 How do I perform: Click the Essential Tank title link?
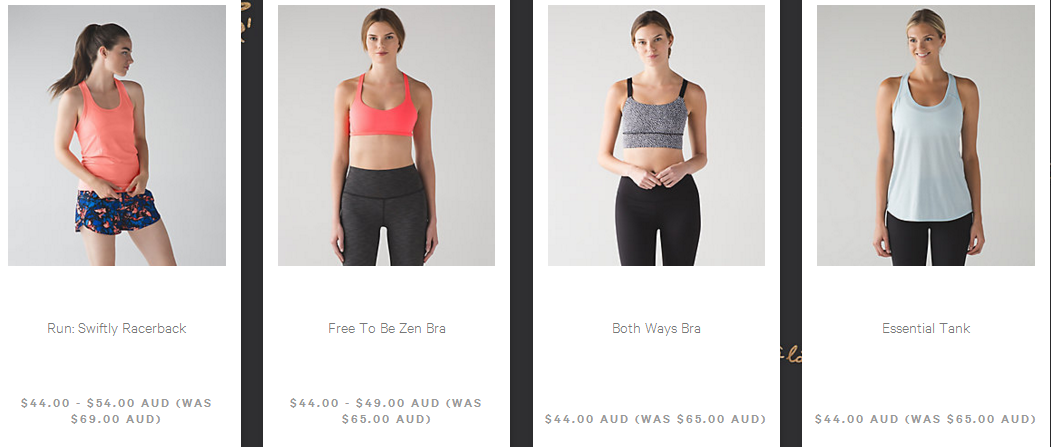[x=926, y=328]
